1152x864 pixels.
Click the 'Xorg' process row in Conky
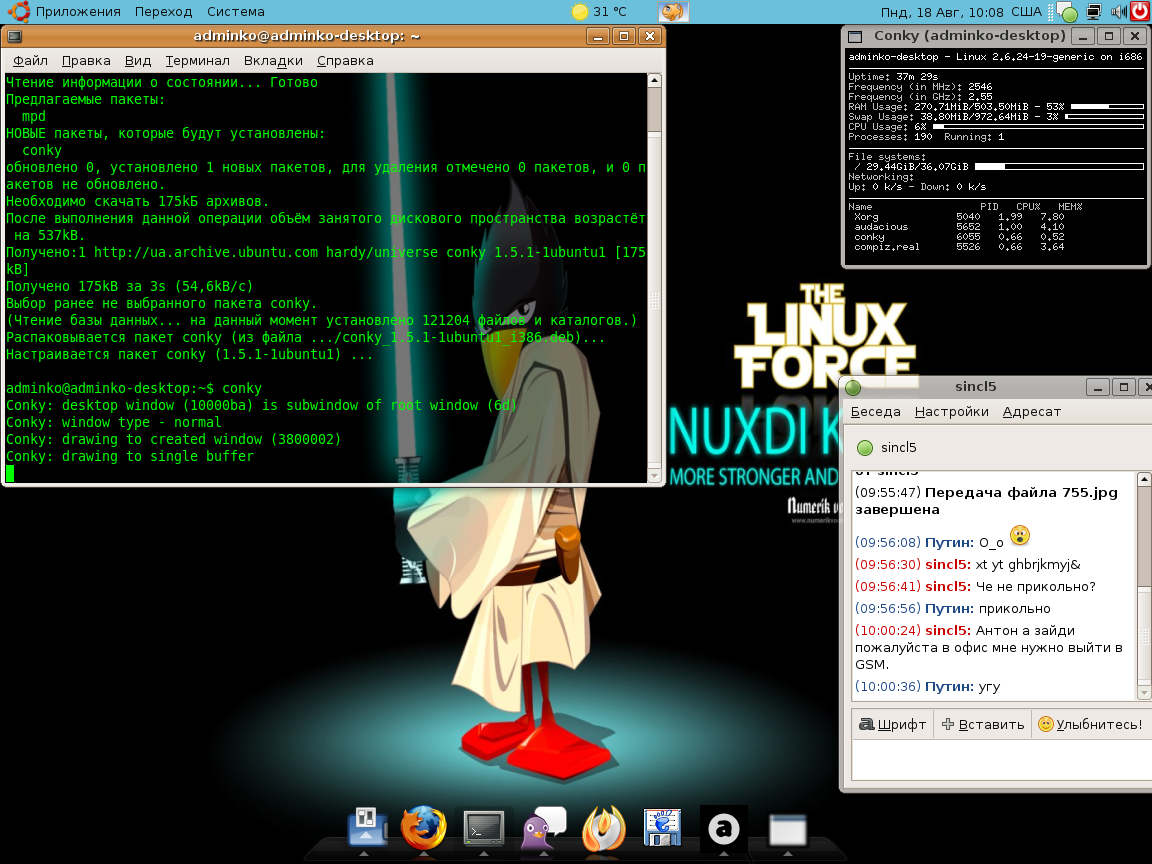click(x=960, y=217)
